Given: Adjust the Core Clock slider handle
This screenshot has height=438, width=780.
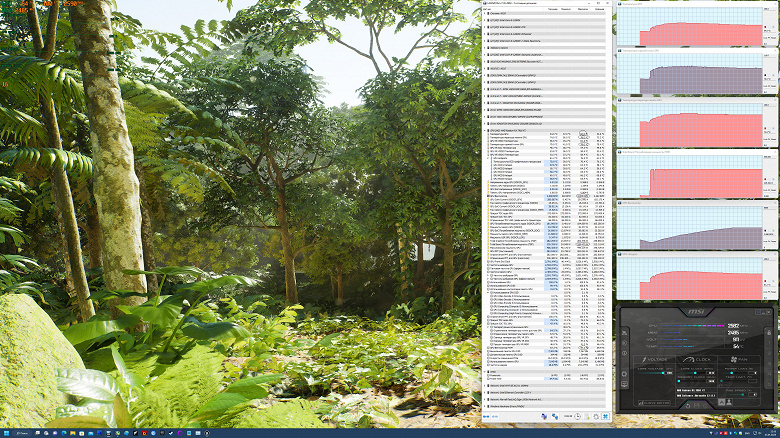Looking at the screenshot, I should [x=695, y=373].
